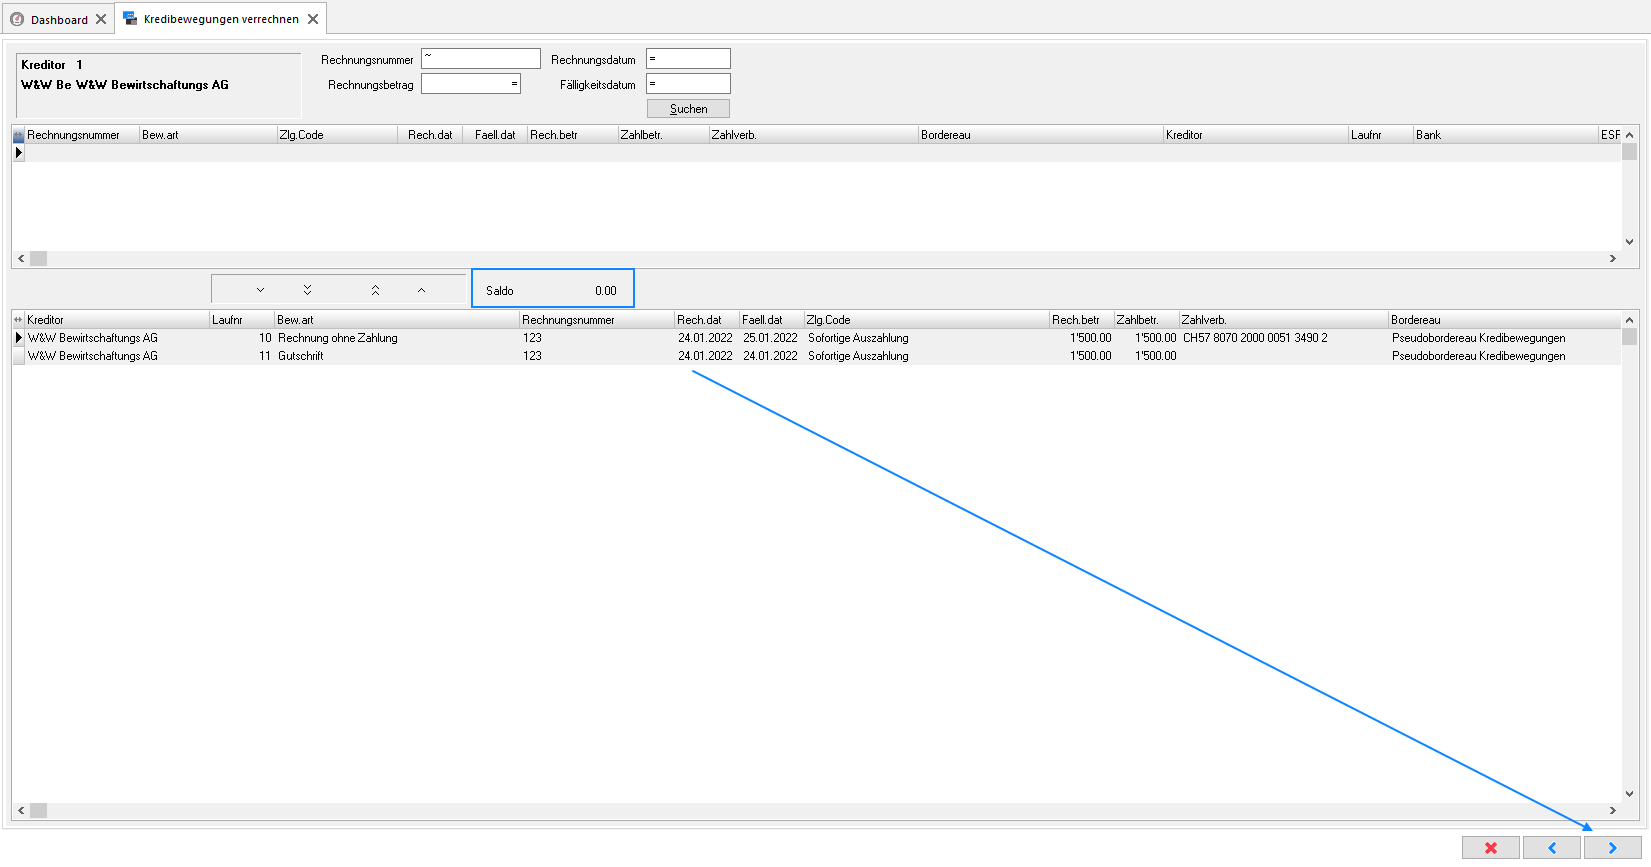Select Laufnr 11 cell

pos(242,356)
